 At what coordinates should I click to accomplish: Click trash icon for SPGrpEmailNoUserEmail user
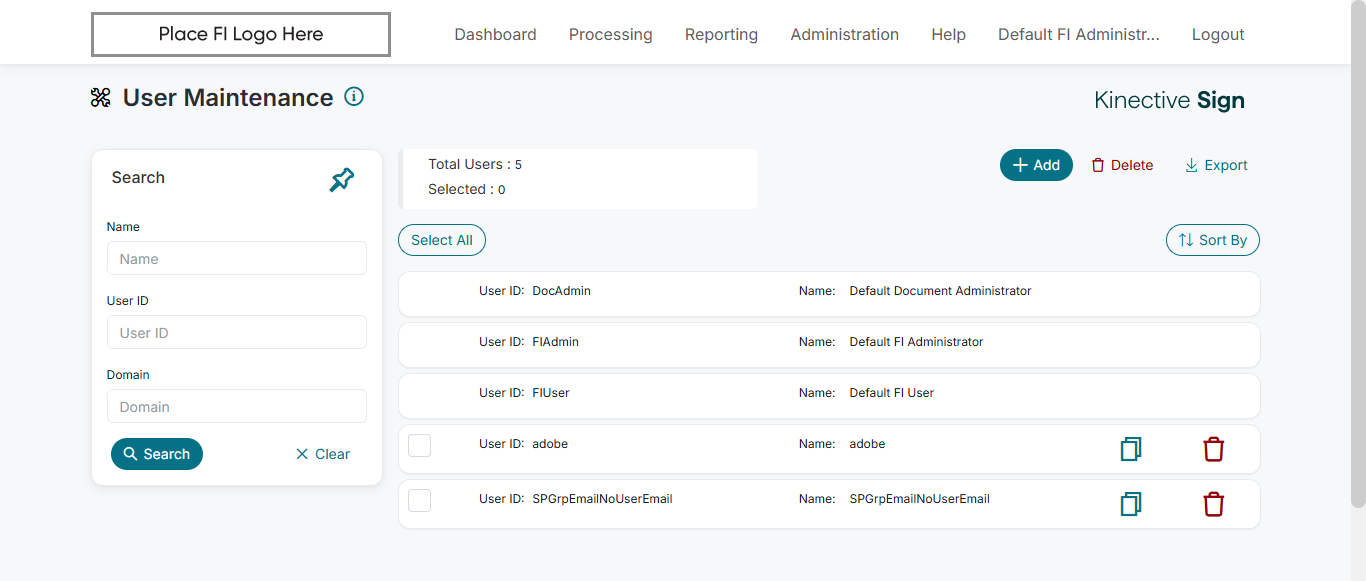1213,504
